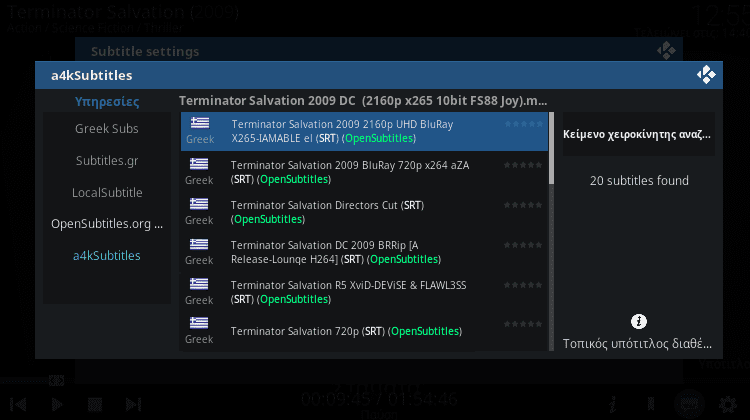
Task: Click star rating of the XviD-DEViSE subtitle
Action: (x=523, y=285)
